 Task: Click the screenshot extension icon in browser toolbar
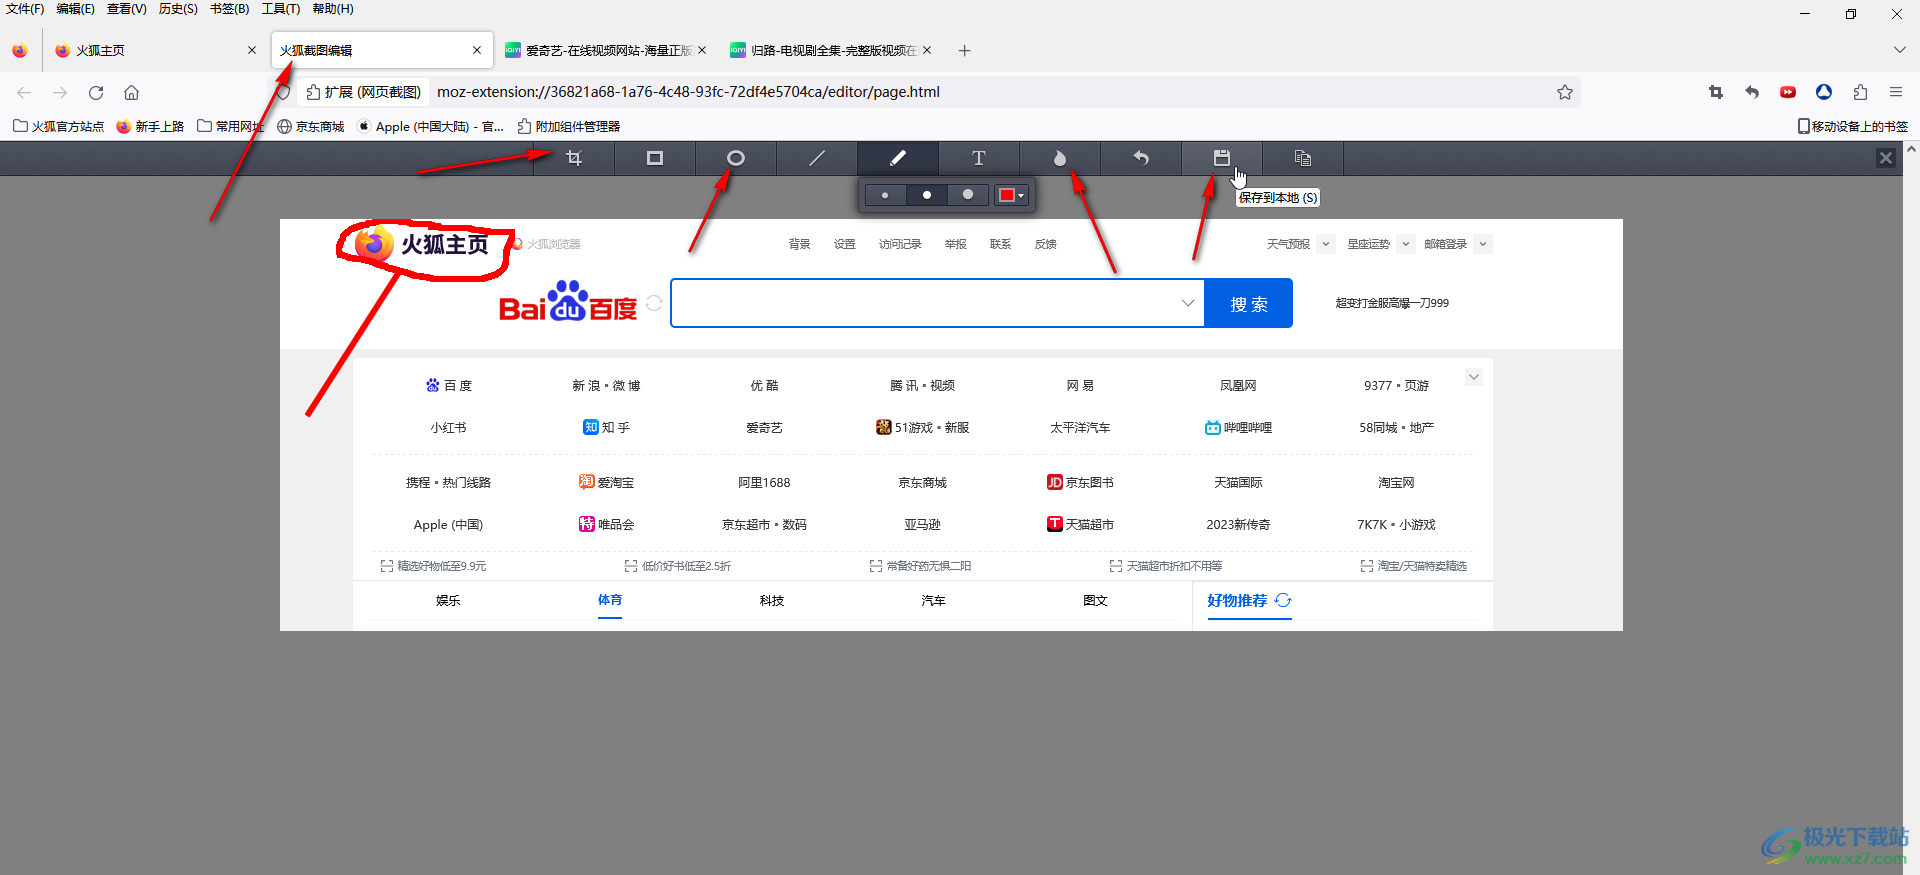pyautogui.click(x=1716, y=92)
